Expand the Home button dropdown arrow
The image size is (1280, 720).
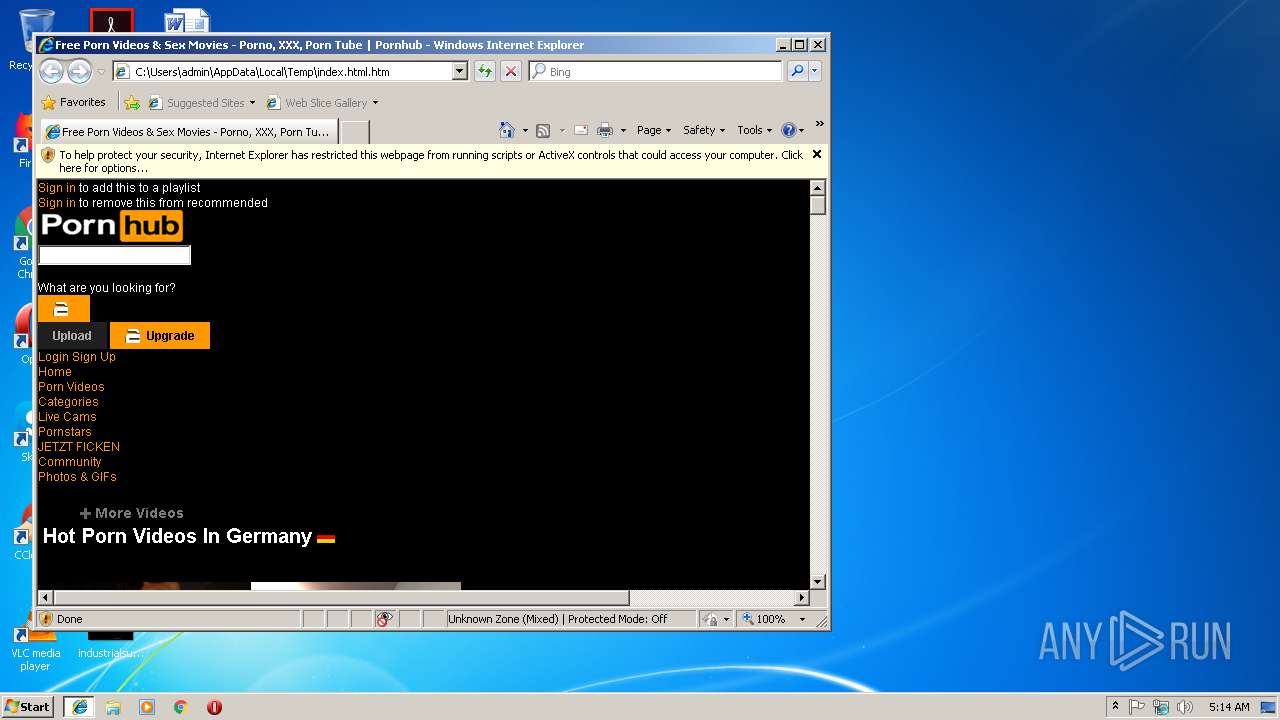(525, 130)
